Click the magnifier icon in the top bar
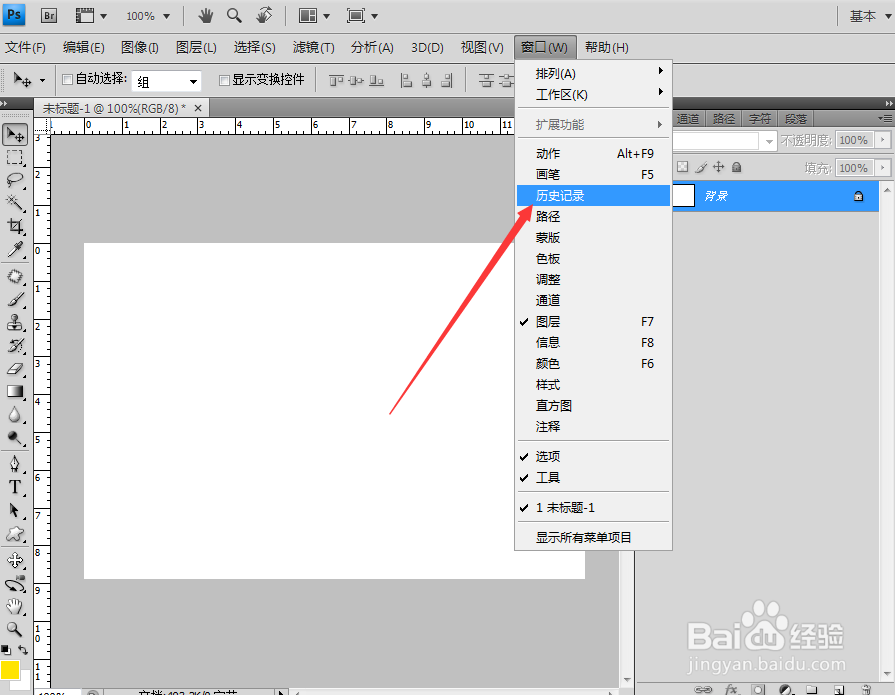This screenshot has height=695, width=895. click(234, 15)
